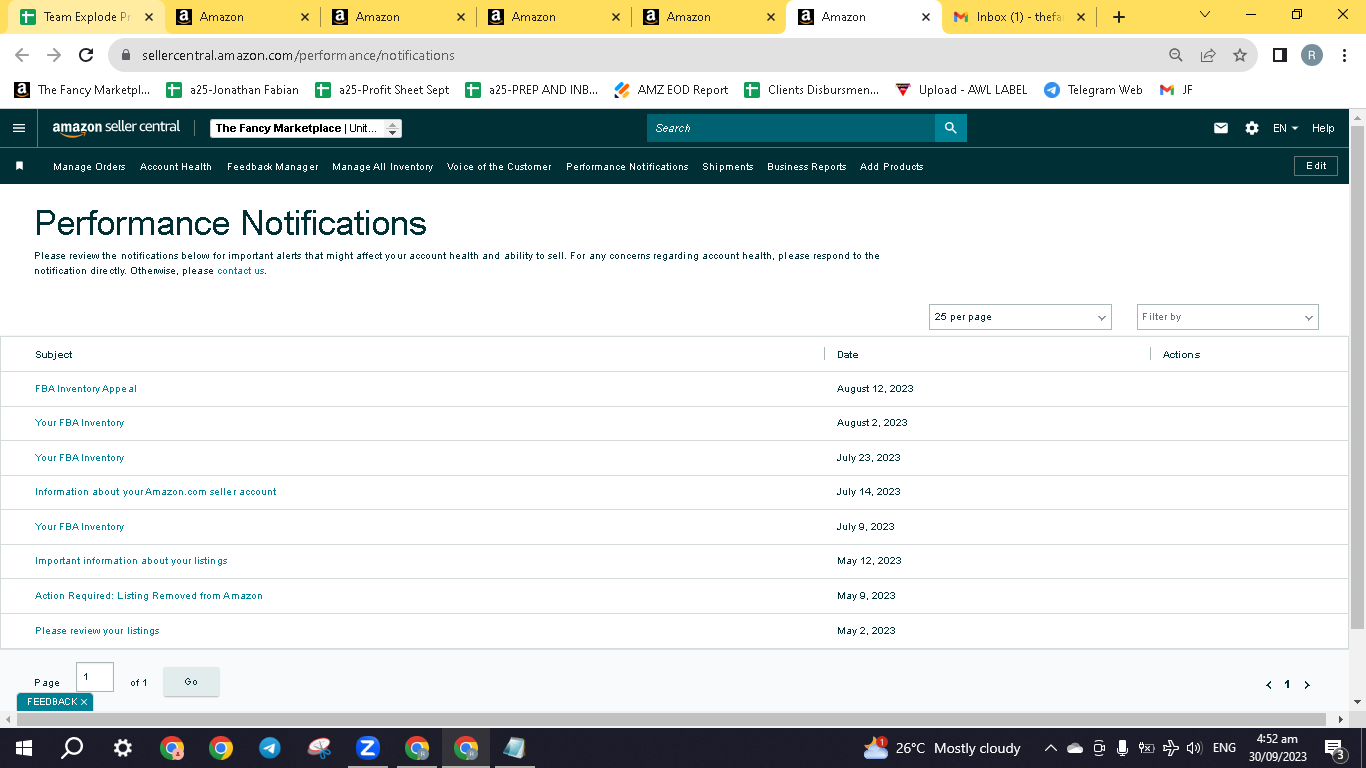Open the Chrome profile avatar R

pos(1312,55)
